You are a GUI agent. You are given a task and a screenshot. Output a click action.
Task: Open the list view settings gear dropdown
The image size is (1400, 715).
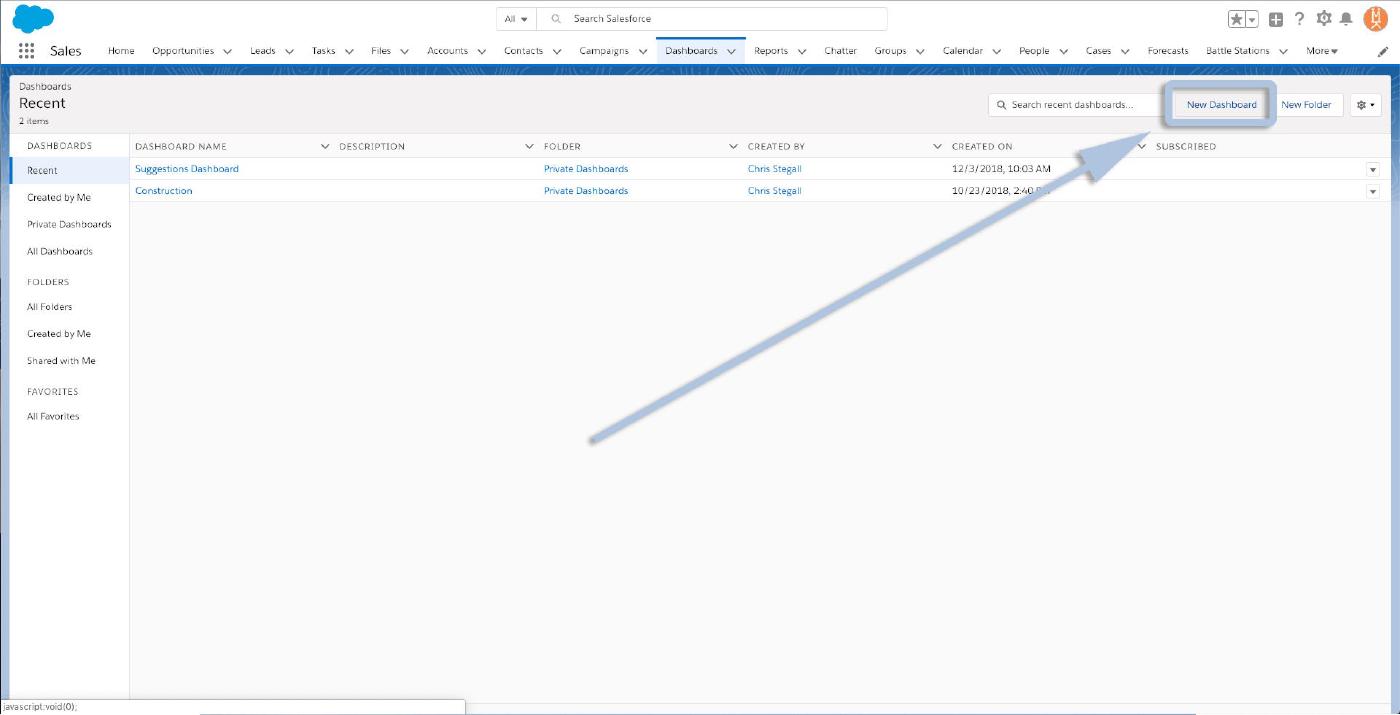pos(1365,105)
